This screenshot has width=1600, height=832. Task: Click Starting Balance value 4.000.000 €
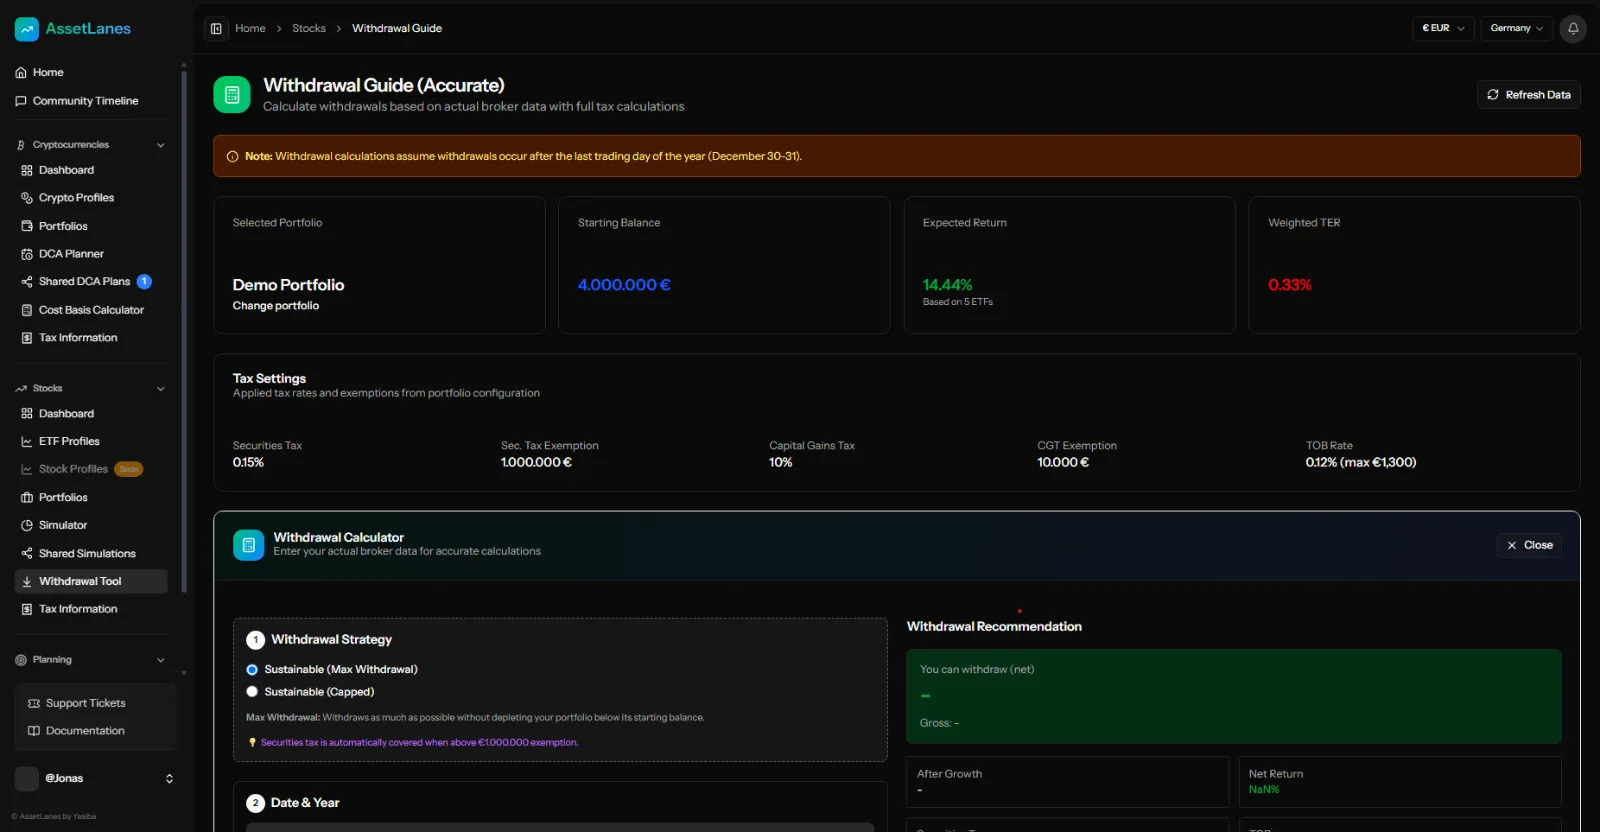(x=624, y=285)
